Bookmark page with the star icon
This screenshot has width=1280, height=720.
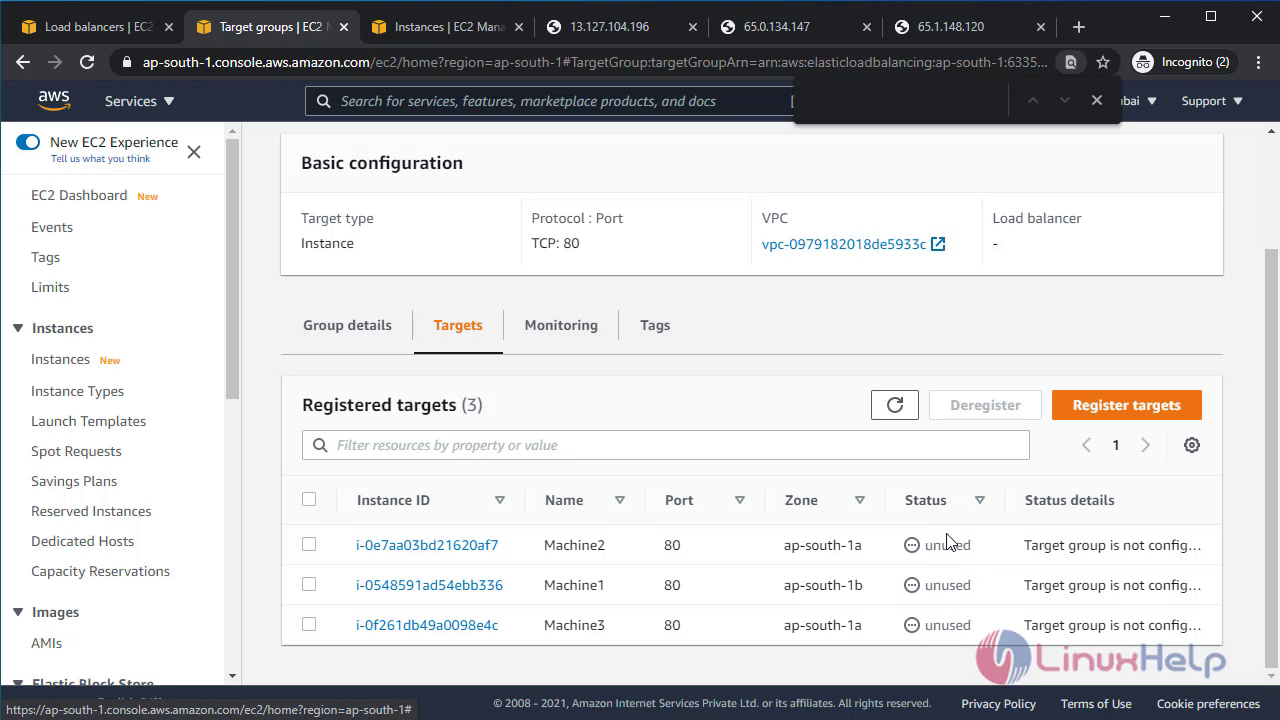pyautogui.click(x=1103, y=62)
